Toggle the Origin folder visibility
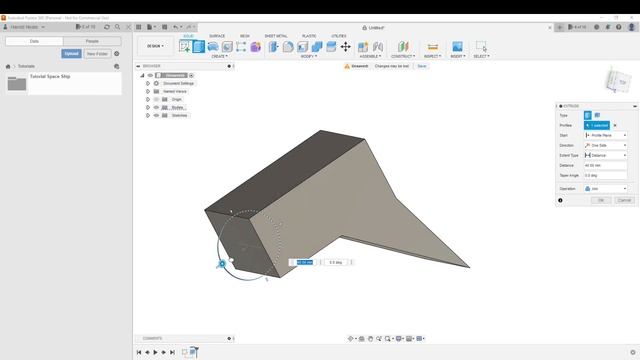Image resolution: width=640 pixels, height=360 pixels. click(x=156, y=99)
